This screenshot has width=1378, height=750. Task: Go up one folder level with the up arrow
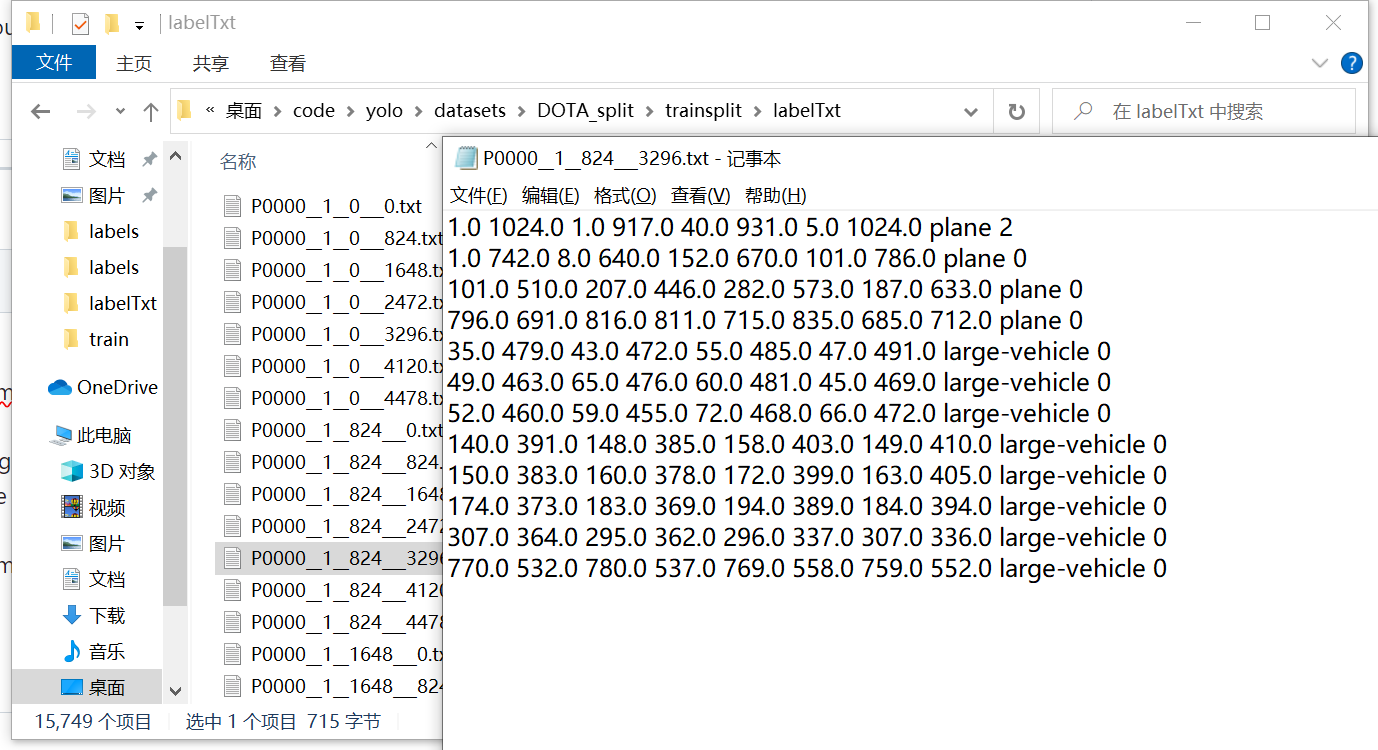click(149, 111)
